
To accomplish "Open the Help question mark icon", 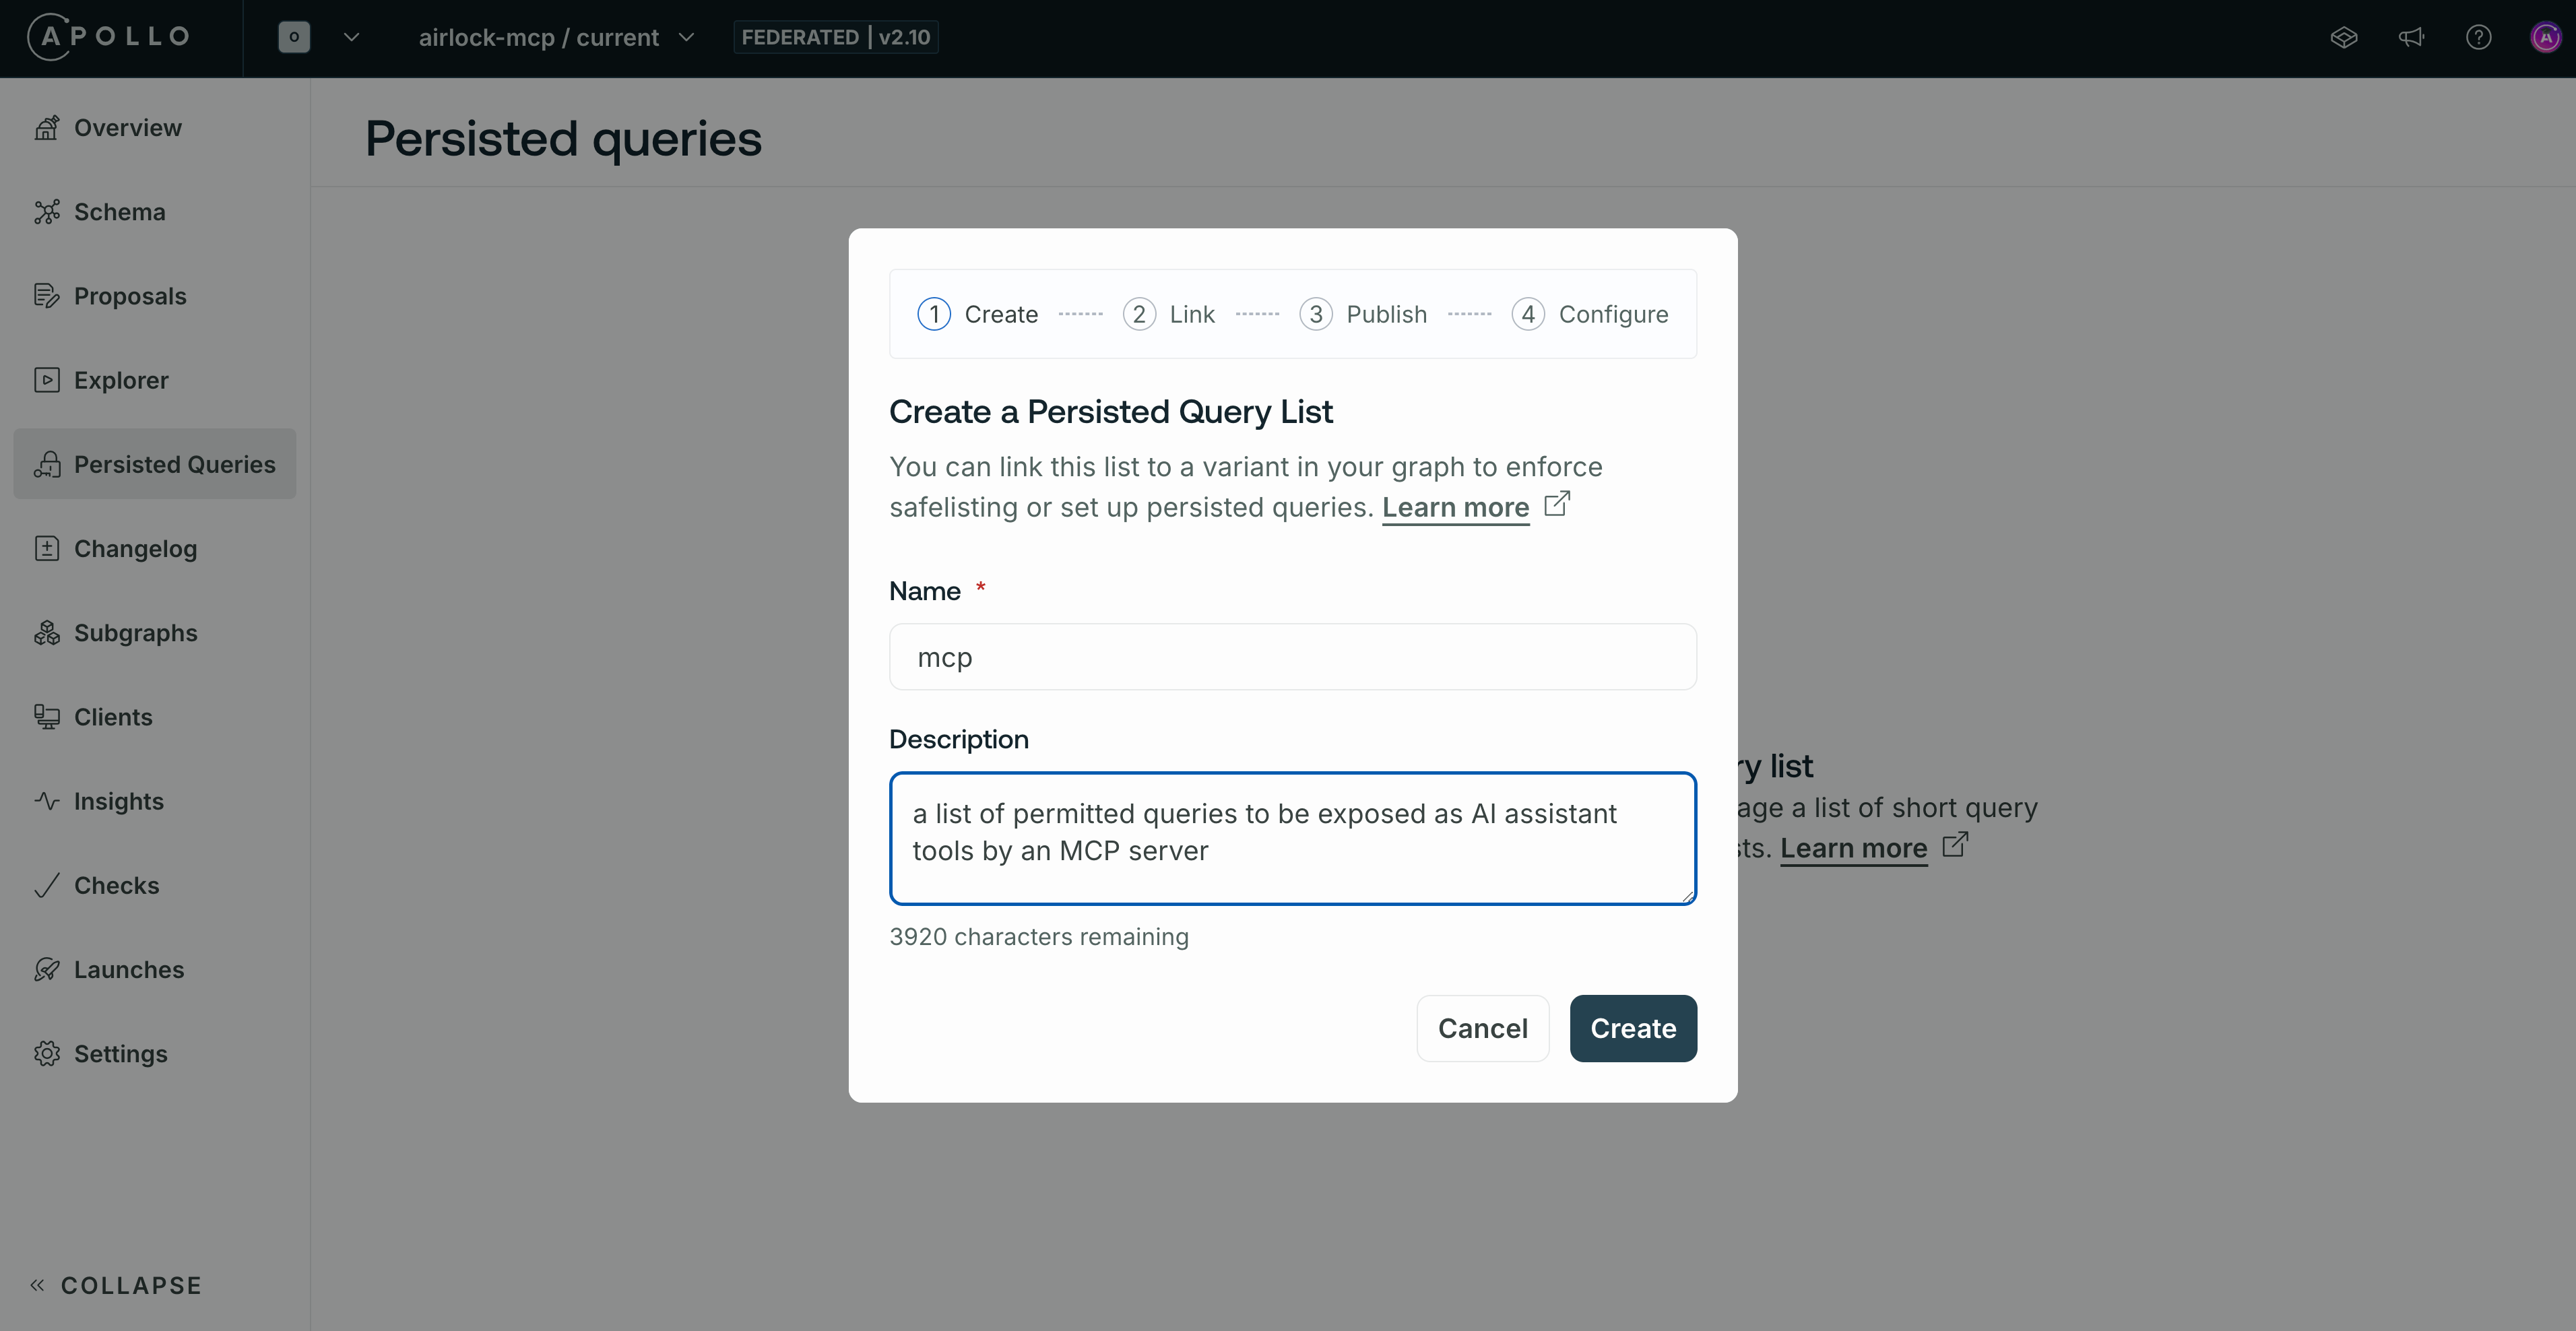I will 2480,37.
